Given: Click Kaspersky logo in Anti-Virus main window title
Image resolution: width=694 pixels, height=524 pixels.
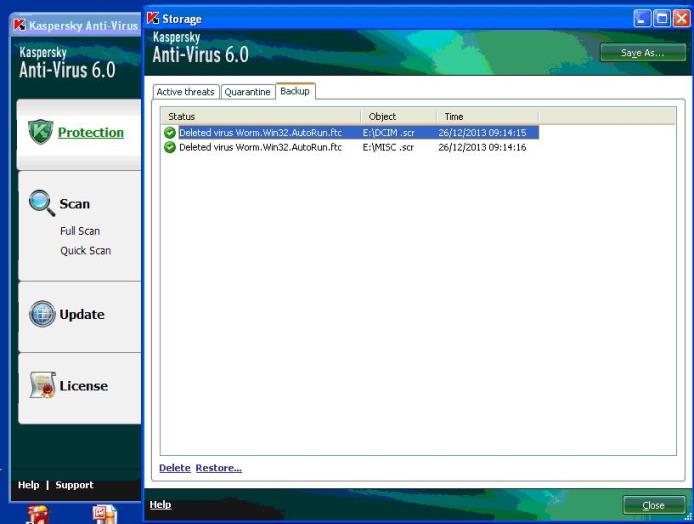Looking at the screenshot, I should coord(19,25).
